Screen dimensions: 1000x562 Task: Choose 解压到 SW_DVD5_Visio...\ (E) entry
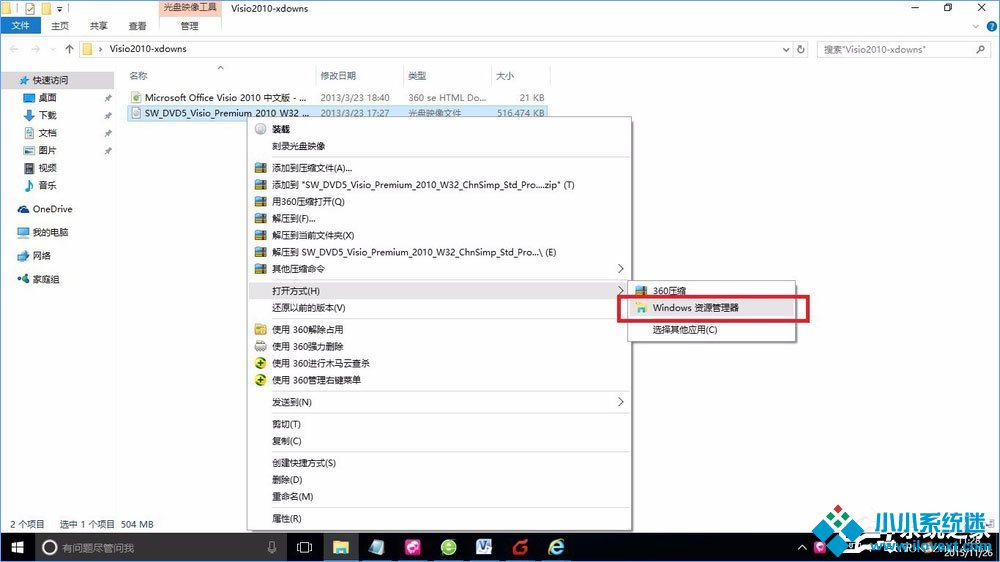(440, 252)
